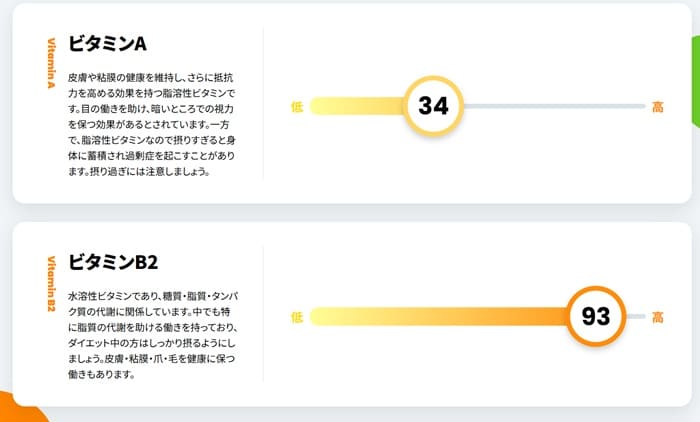Click the Vitamin A description paragraph
This screenshot has width=700, height=422.
152,125
